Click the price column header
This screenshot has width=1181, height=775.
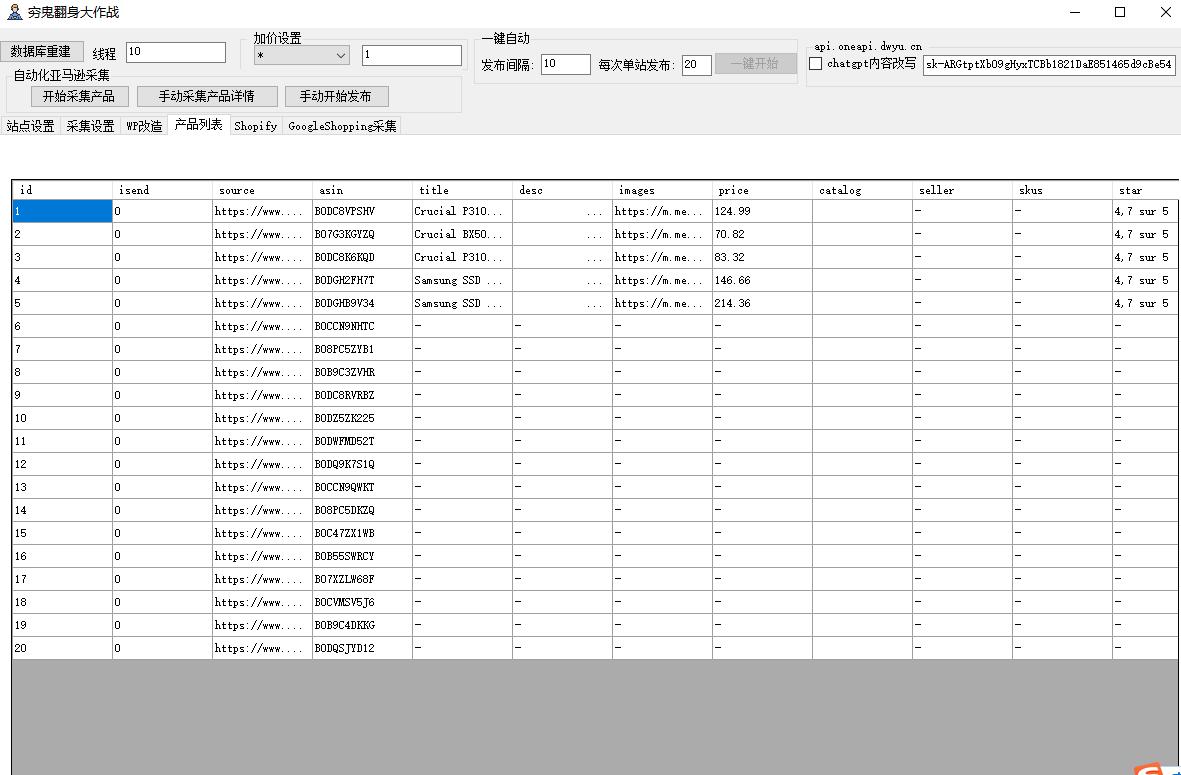[733, 189]
